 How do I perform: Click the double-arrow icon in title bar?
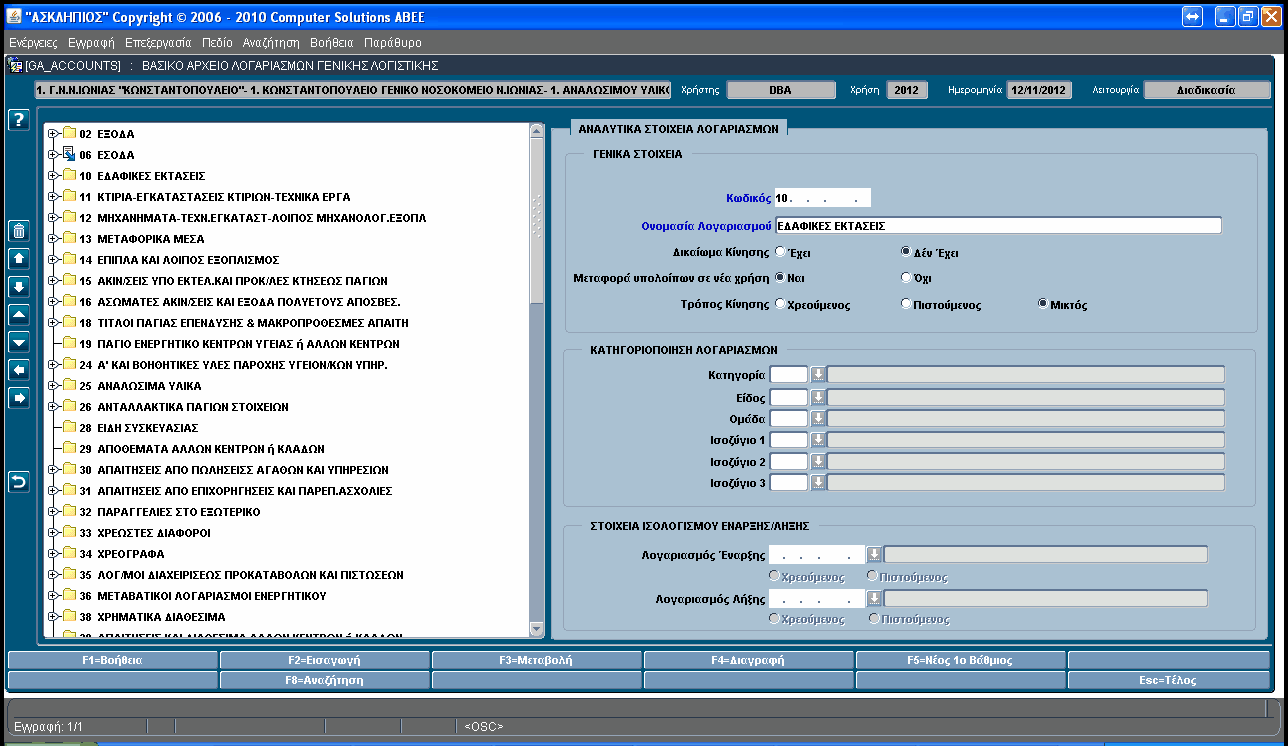coord(1192,17)
